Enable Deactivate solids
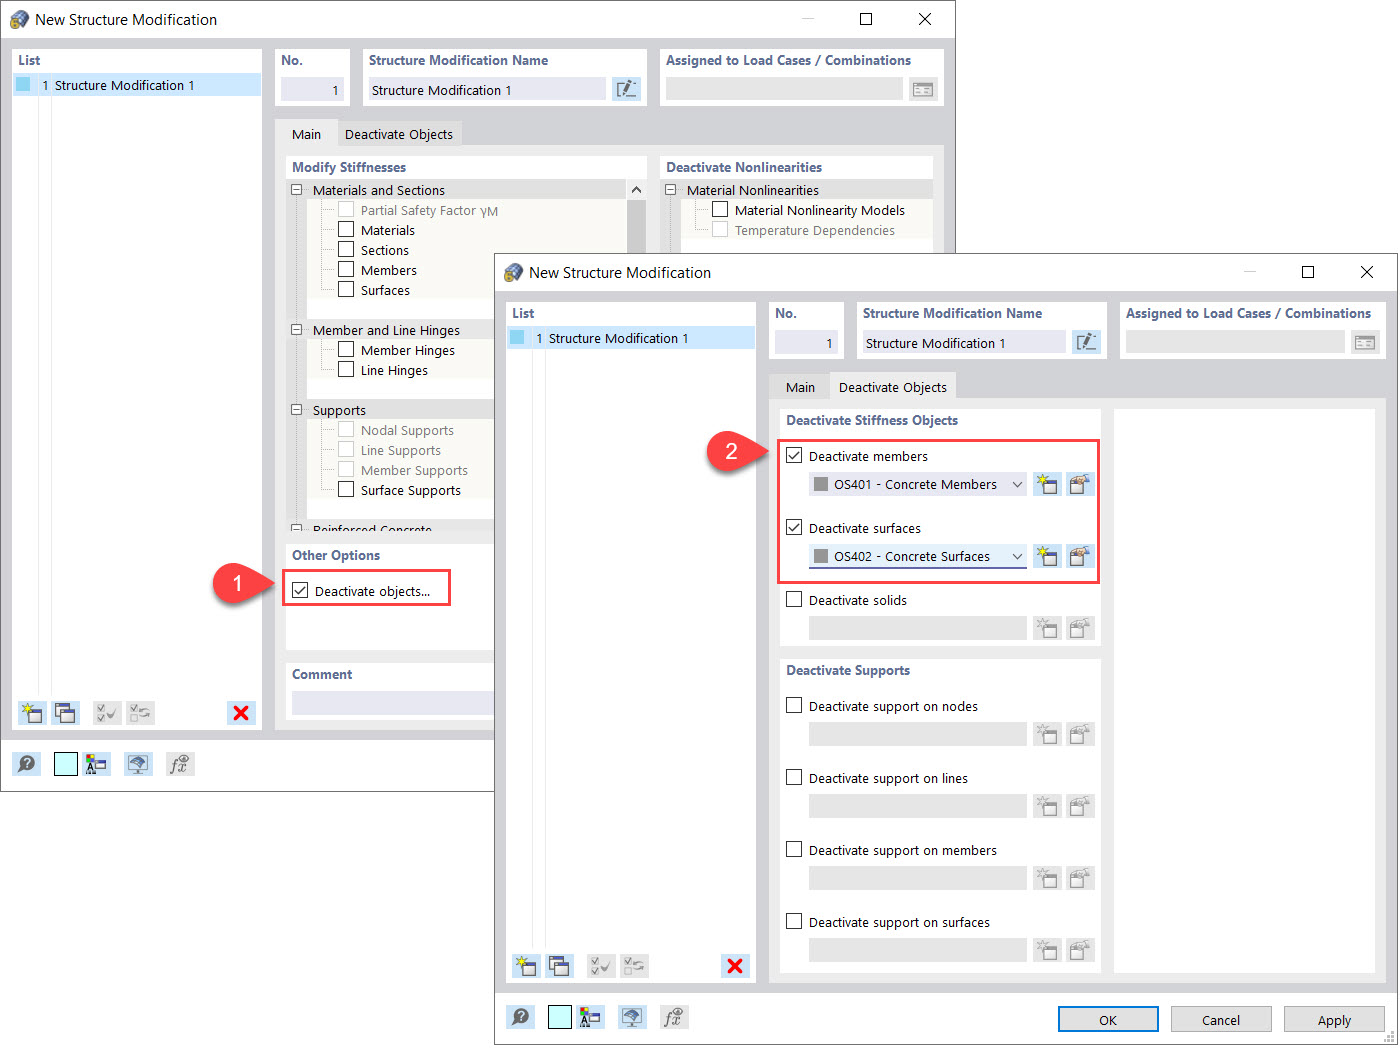1400x1050 pixels. click(x=794, y=599)
